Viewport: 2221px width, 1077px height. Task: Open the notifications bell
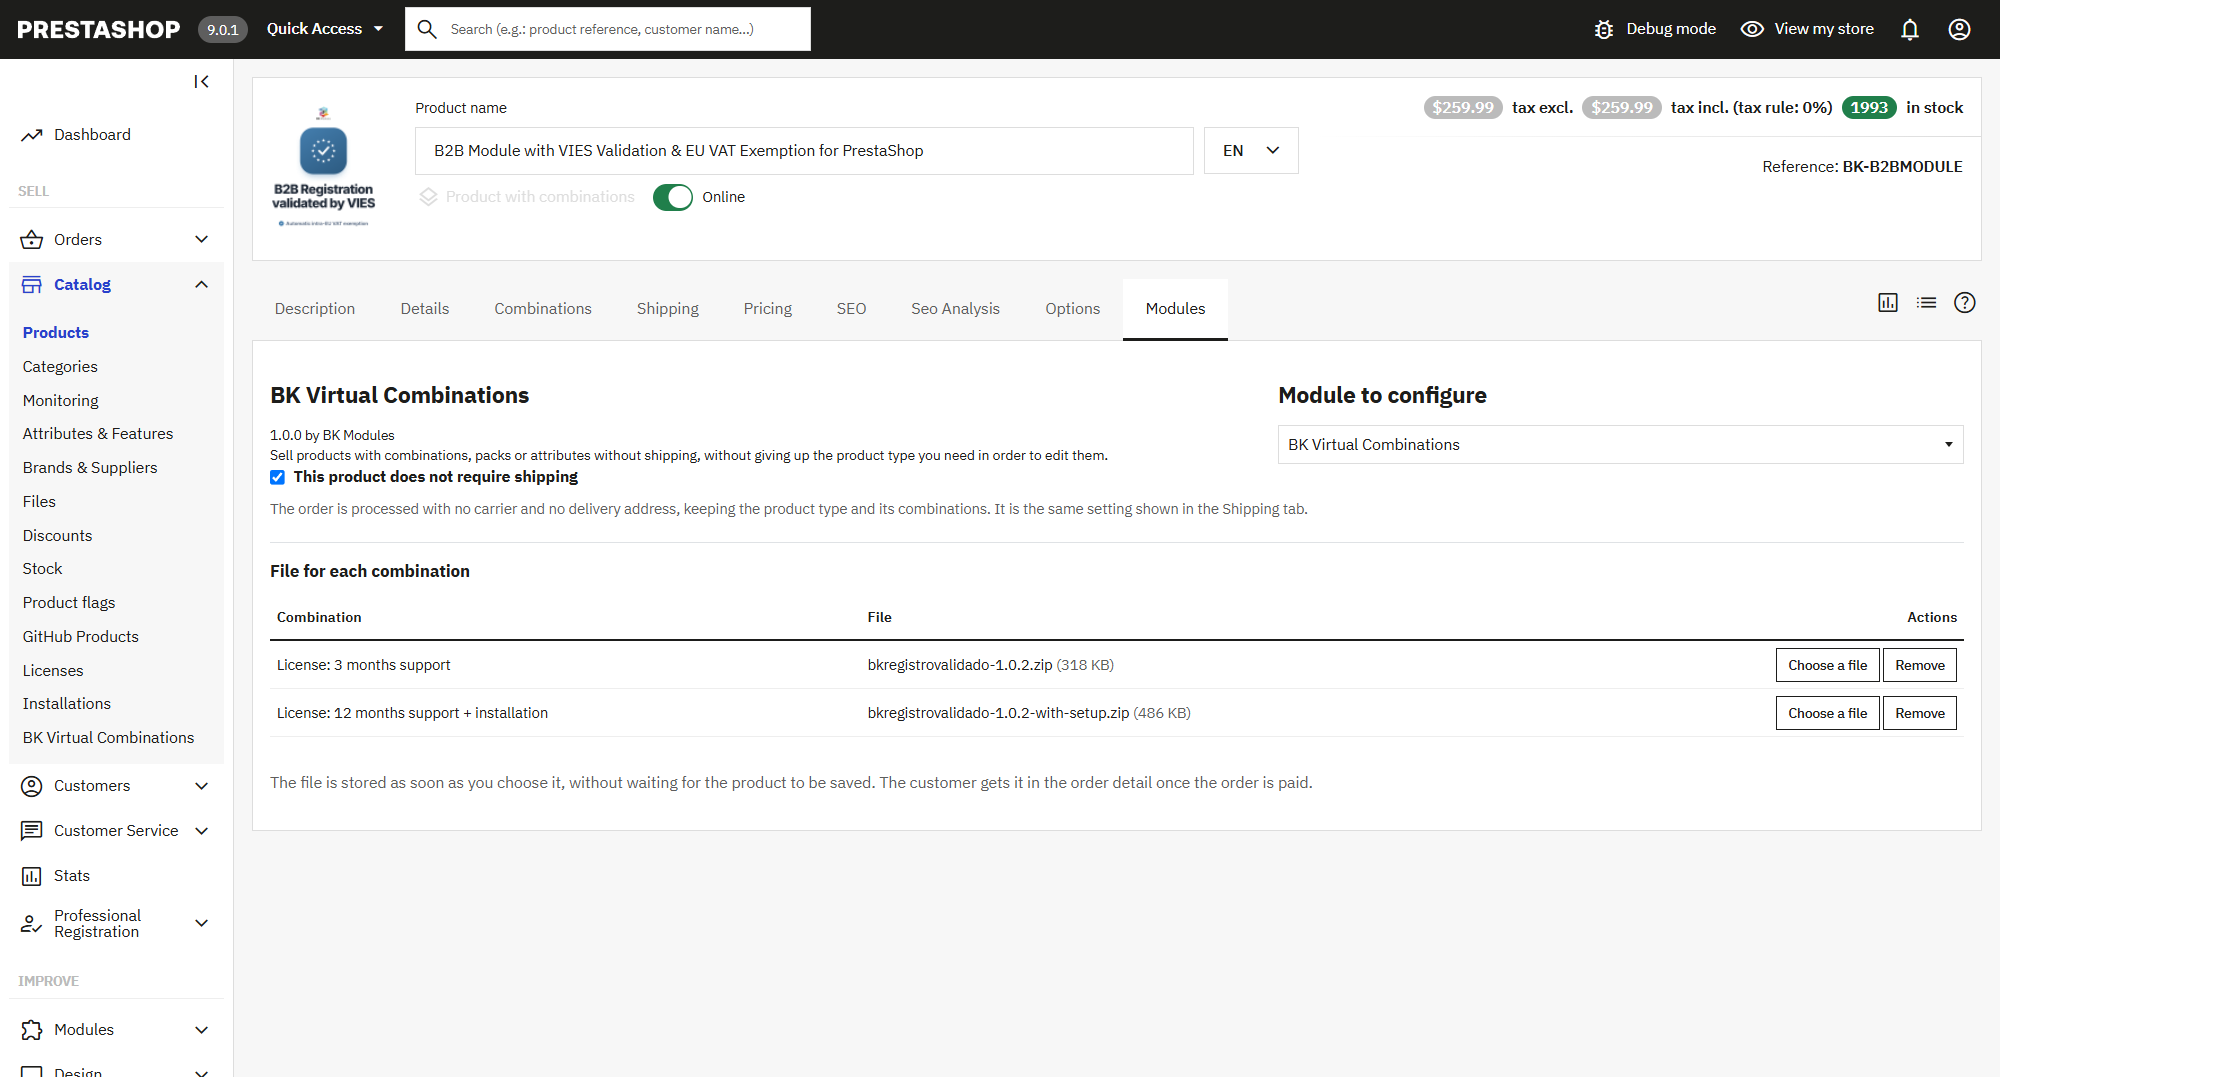tap(1910, 29)
